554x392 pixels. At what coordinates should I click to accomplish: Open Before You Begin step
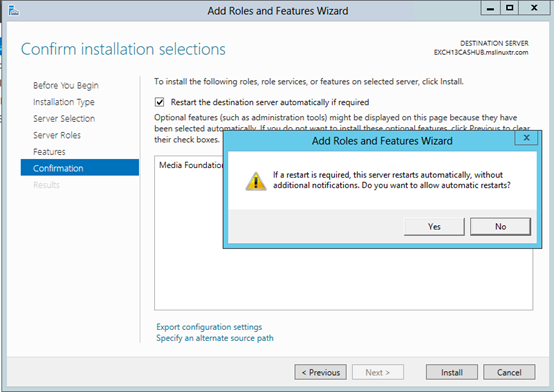(66, 86)
